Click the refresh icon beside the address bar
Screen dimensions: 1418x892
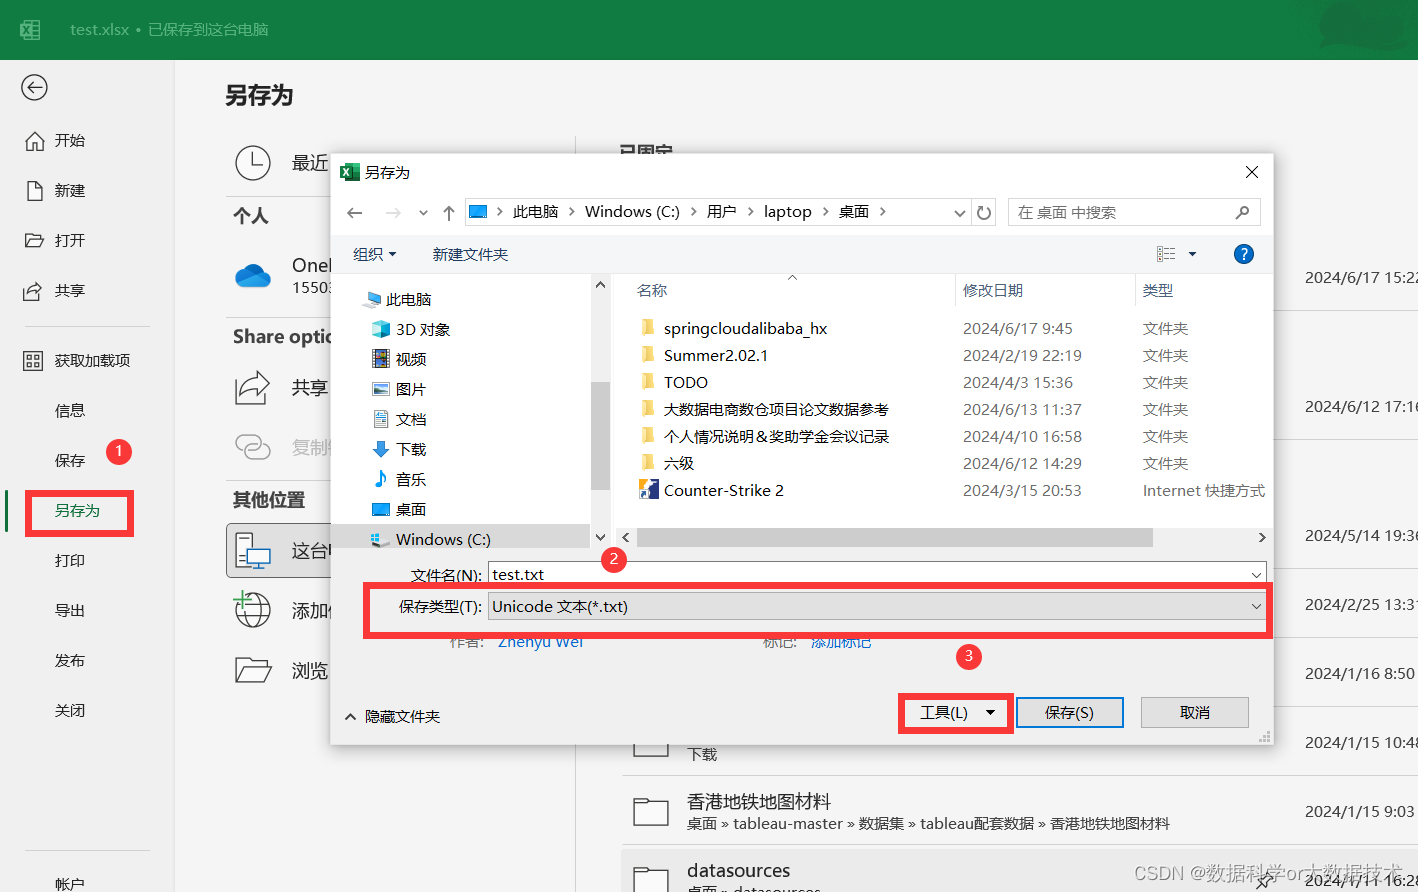[x=983, y=211]
